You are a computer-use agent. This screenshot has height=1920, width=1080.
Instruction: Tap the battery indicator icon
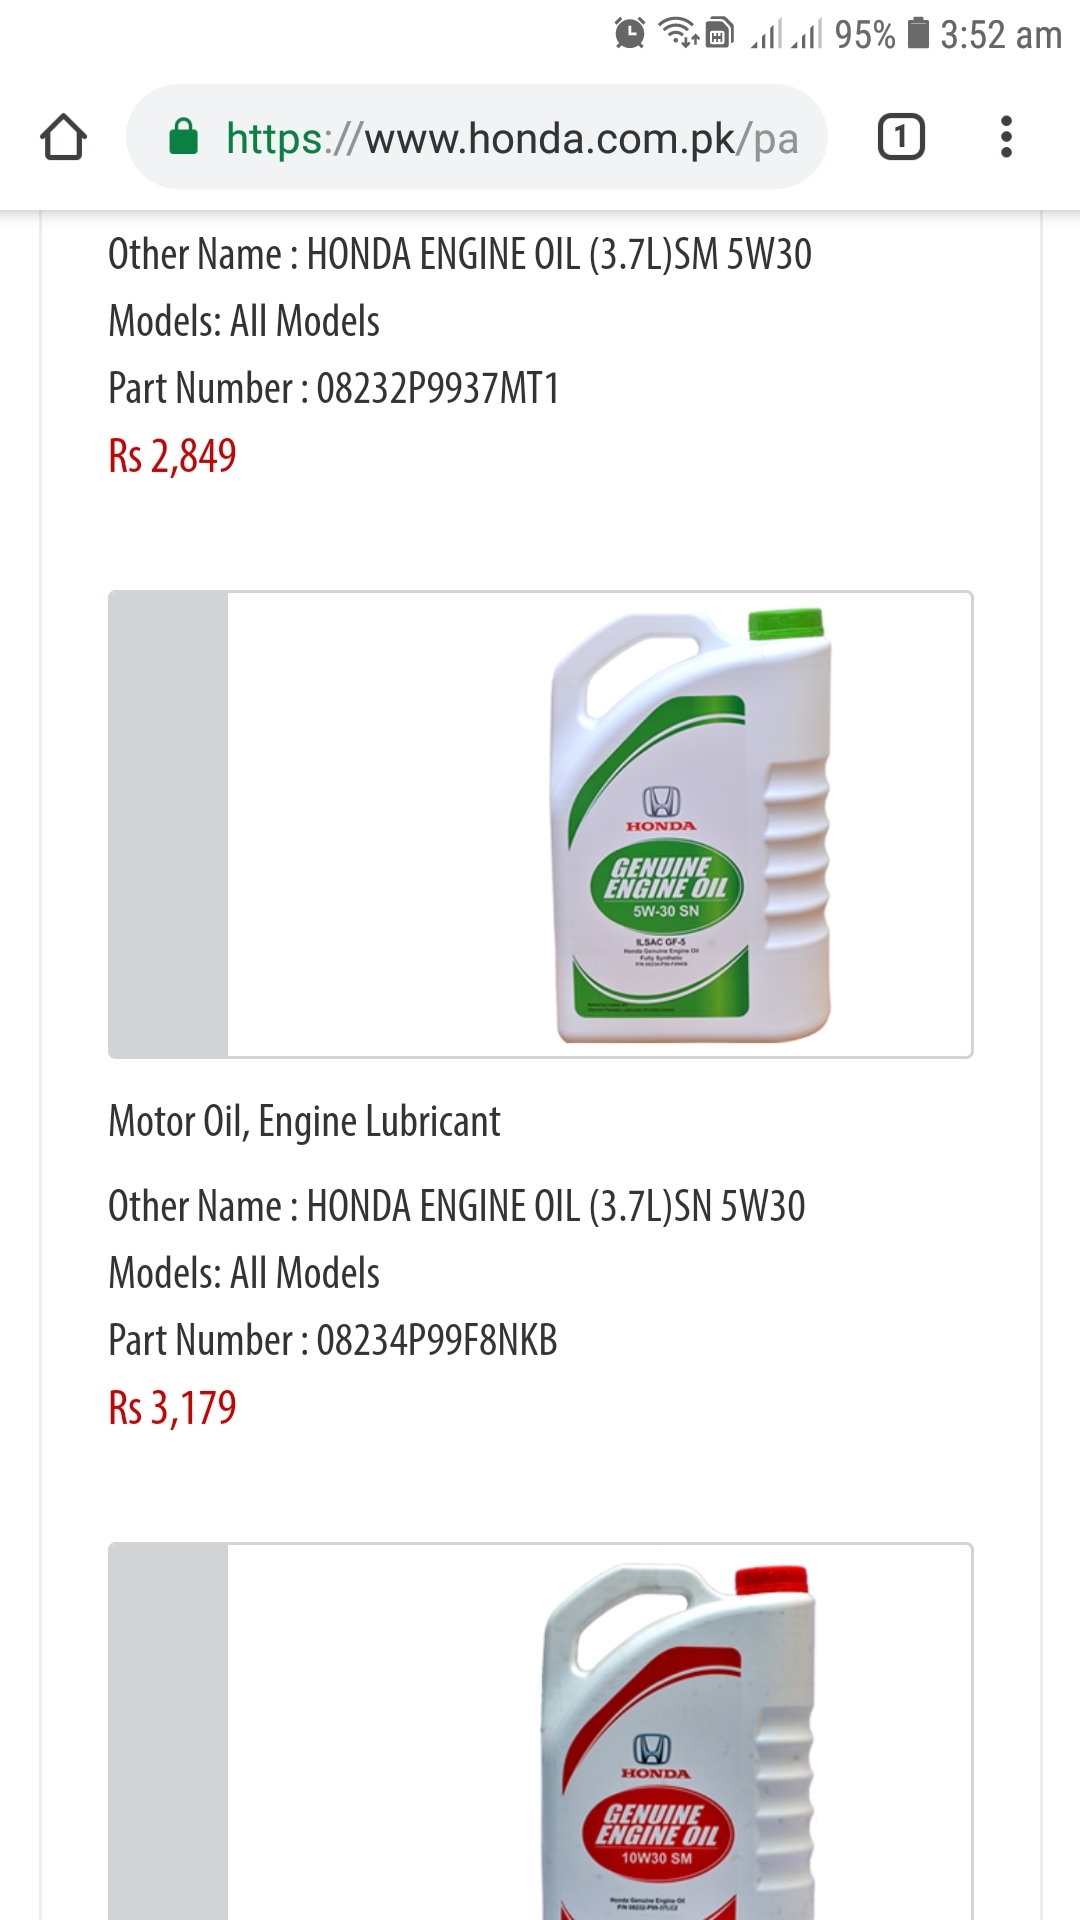(918, 33)
